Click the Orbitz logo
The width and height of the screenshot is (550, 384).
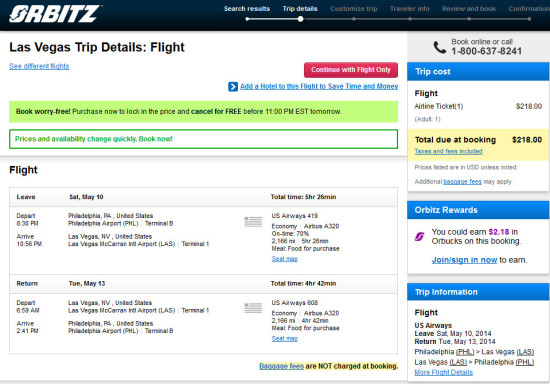(55, 14)
